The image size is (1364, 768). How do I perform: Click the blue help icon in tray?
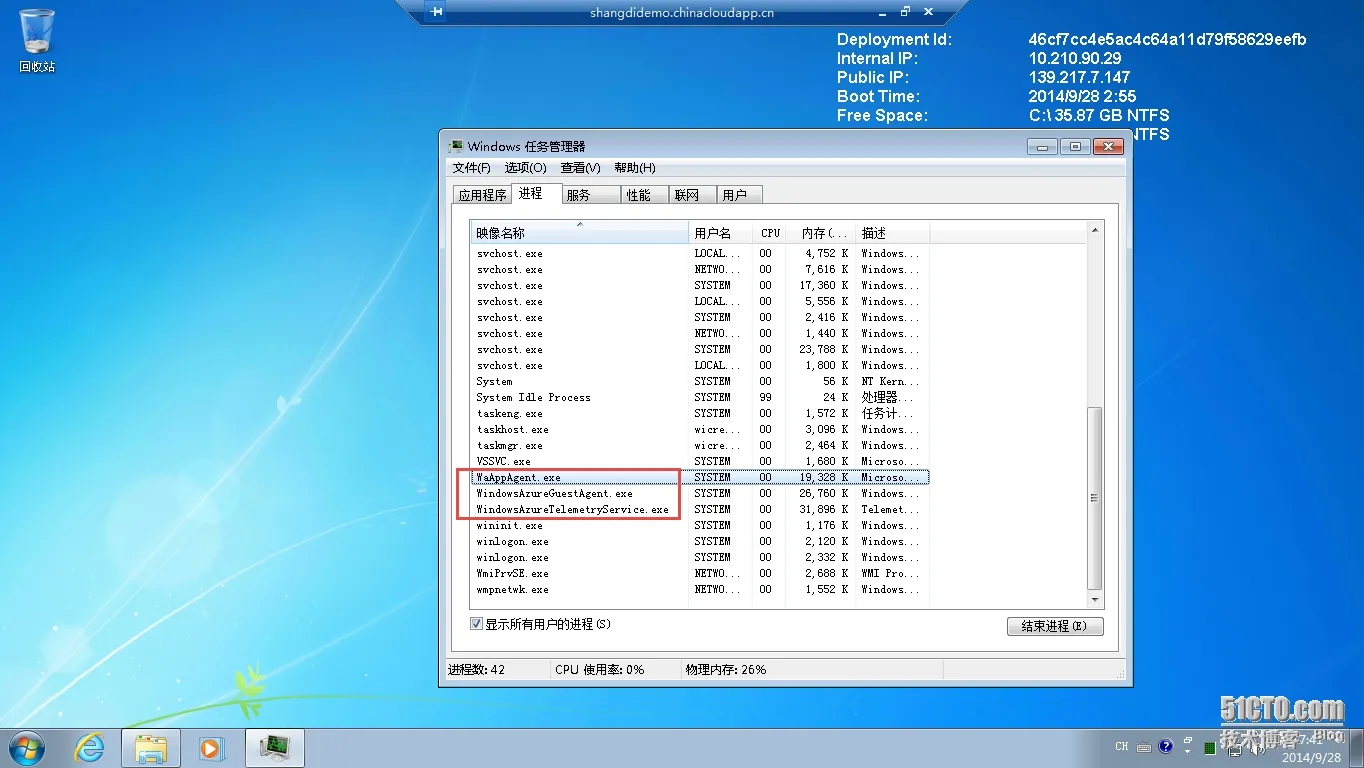[x=1165, y=746]
